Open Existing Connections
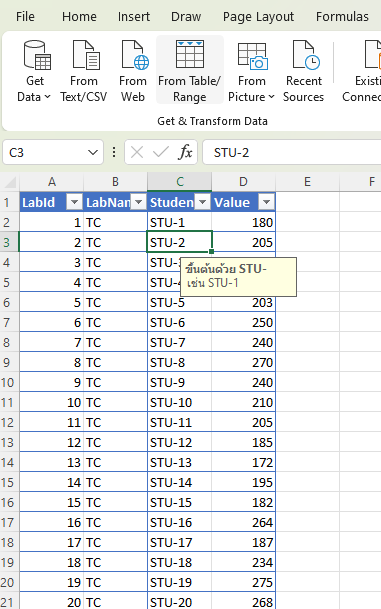Screen dimensions: 381x609 [362, 71]
